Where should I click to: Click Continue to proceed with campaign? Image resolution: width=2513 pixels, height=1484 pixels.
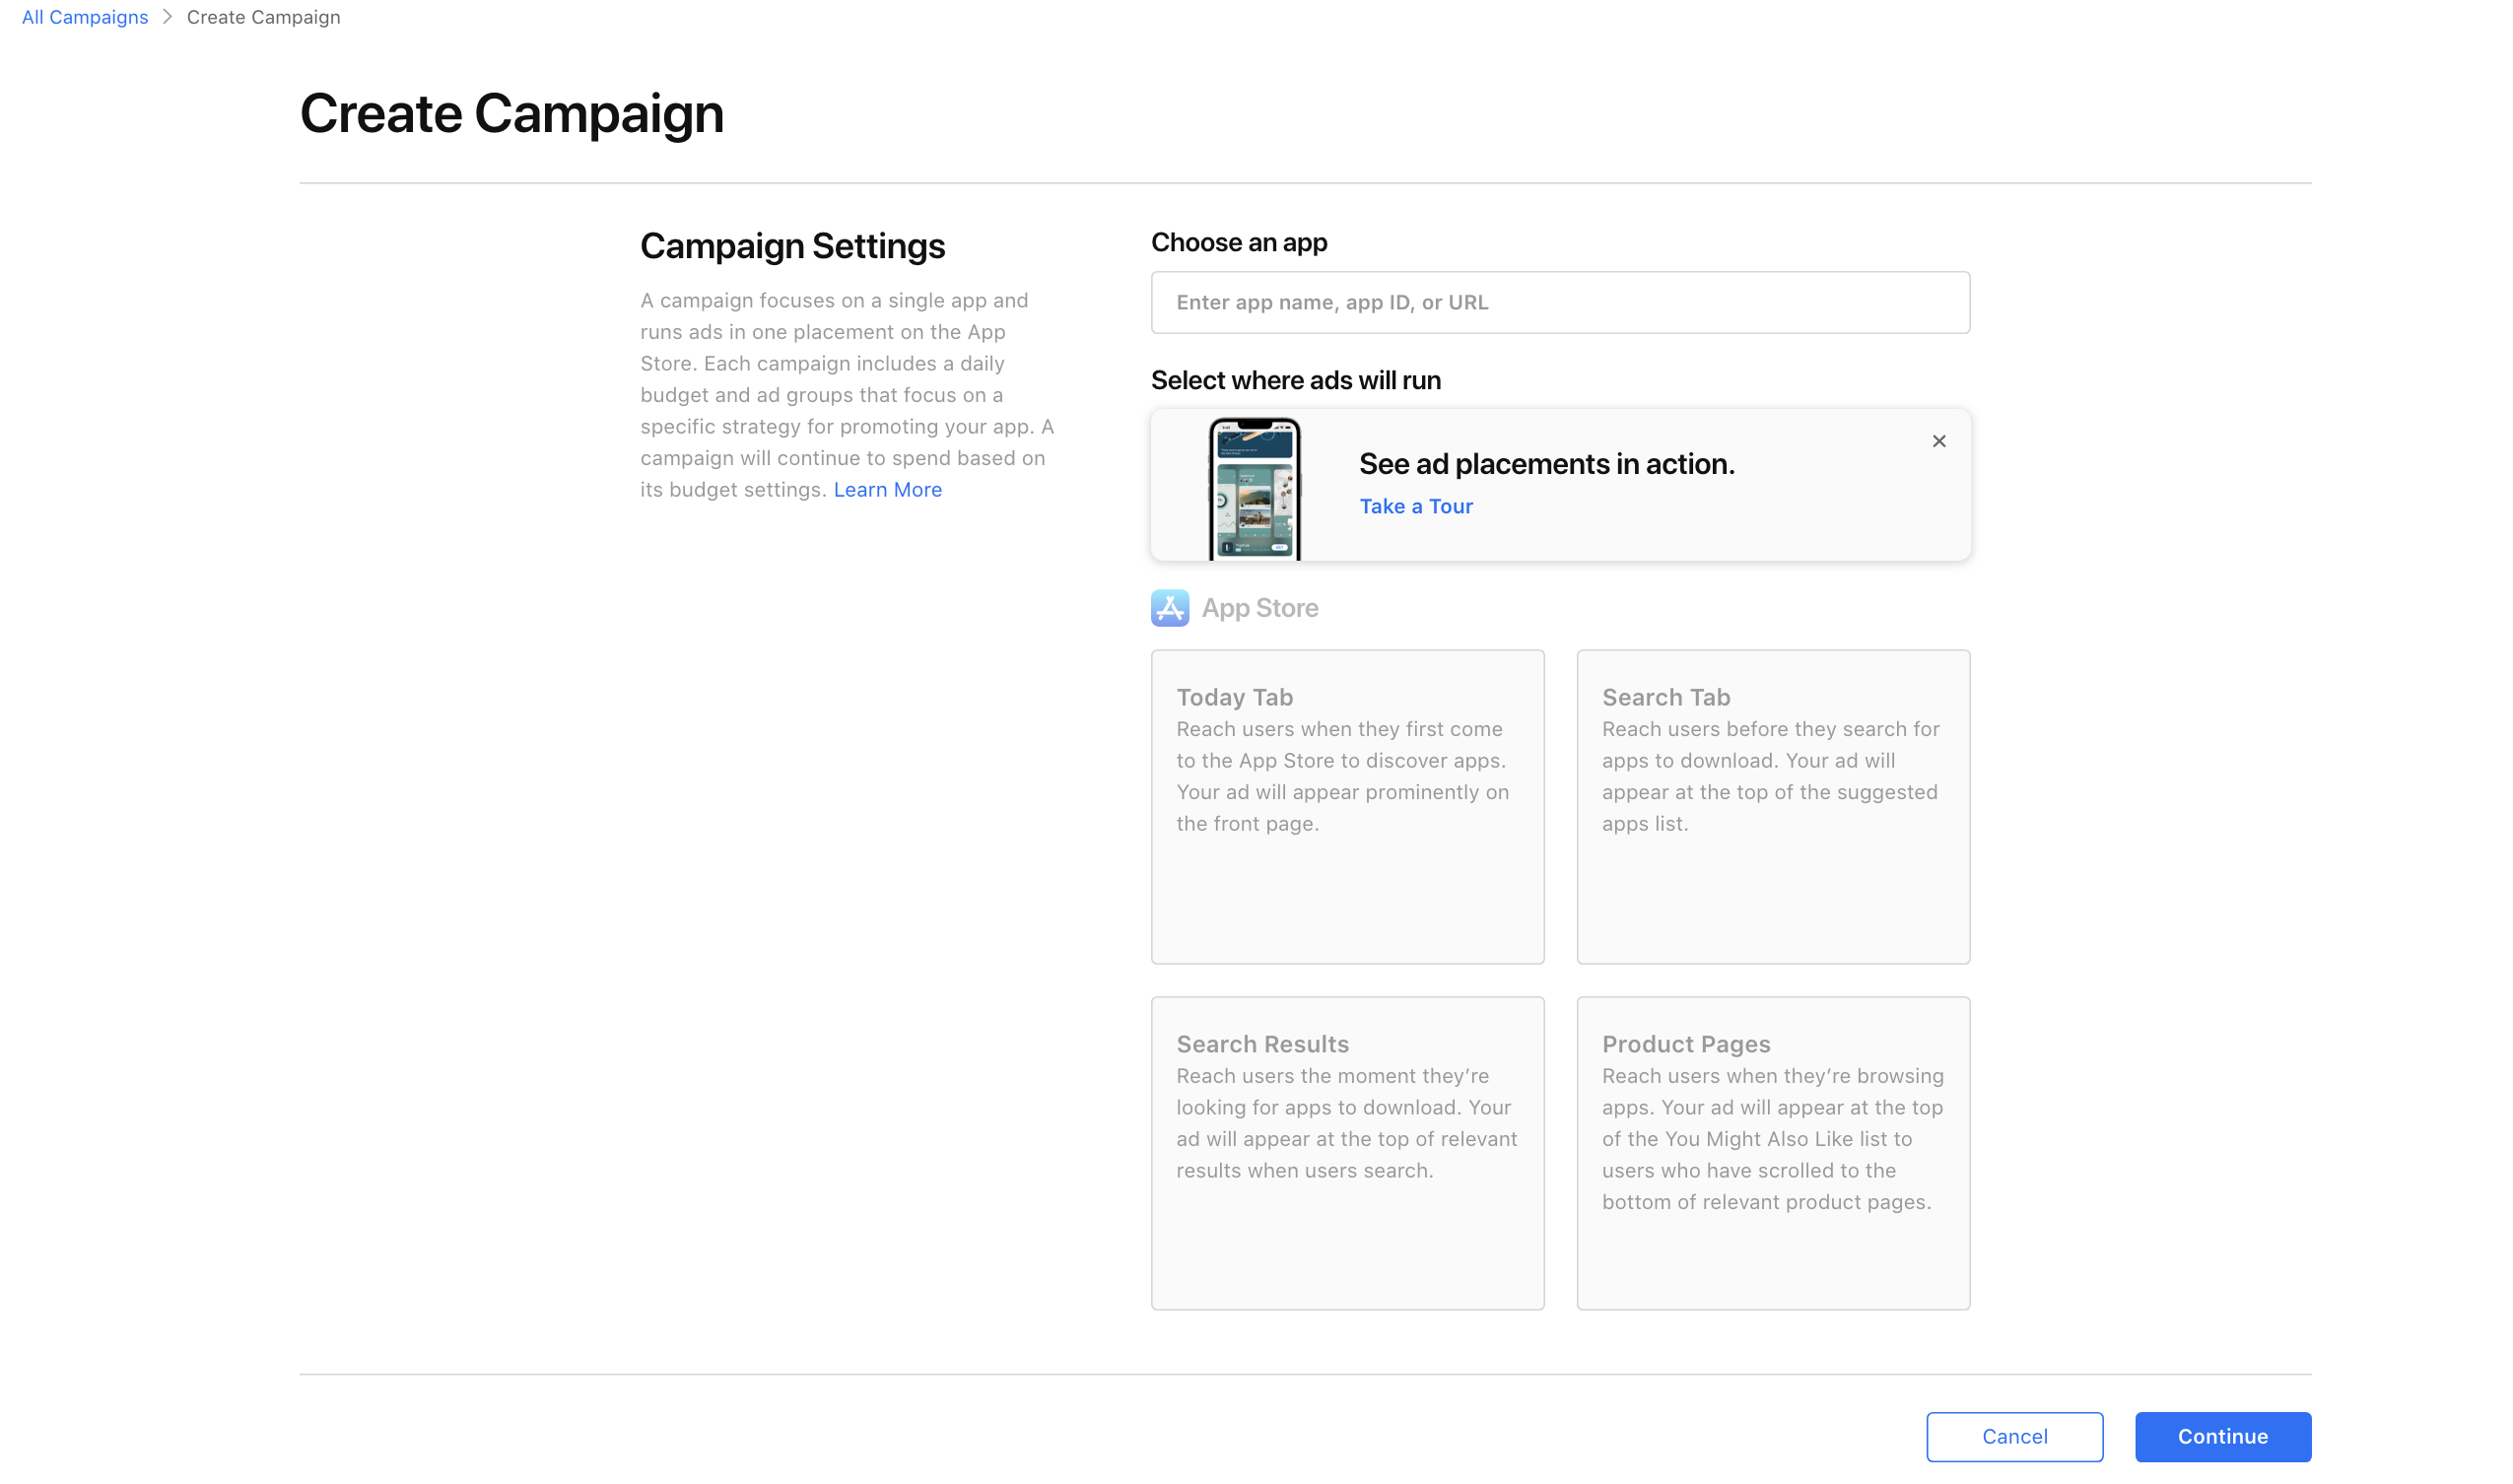point(2223,1437)
